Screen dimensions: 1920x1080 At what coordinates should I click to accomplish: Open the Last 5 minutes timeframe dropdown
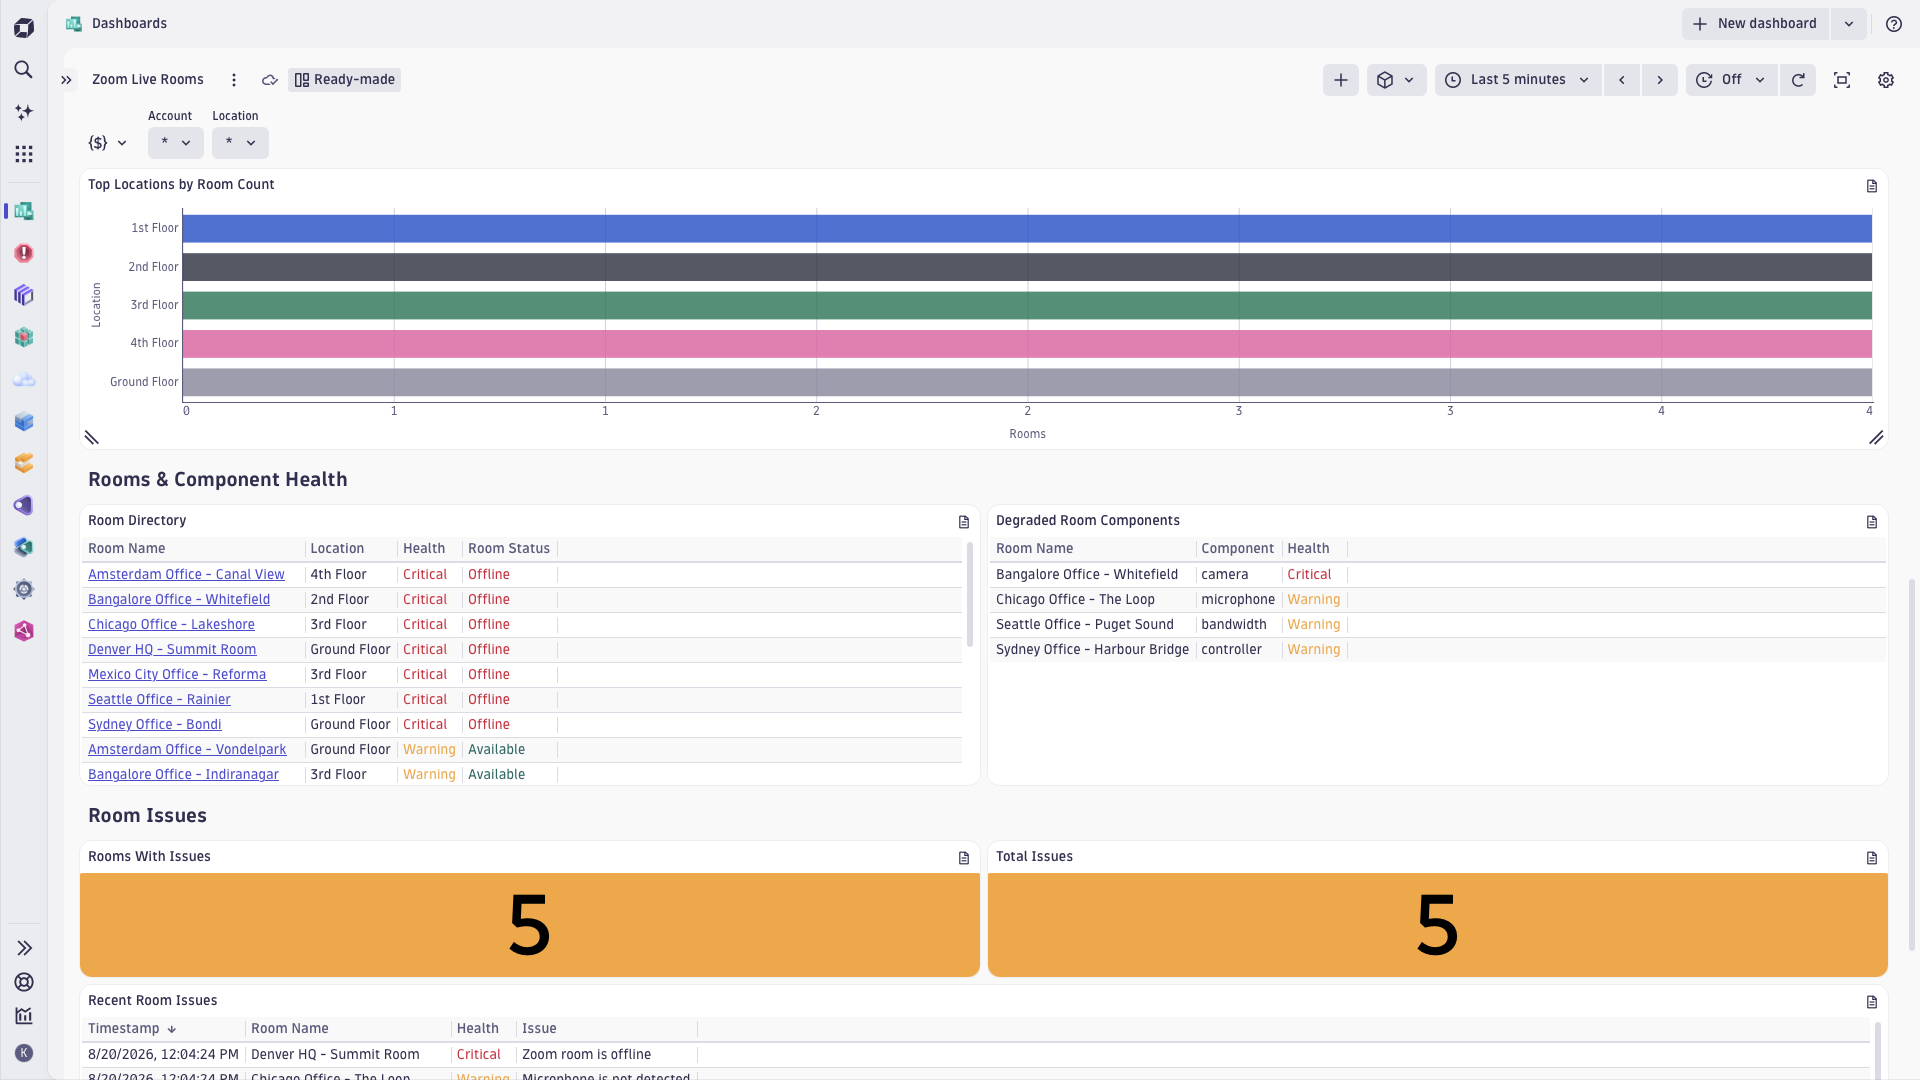tap(1517, 80)
